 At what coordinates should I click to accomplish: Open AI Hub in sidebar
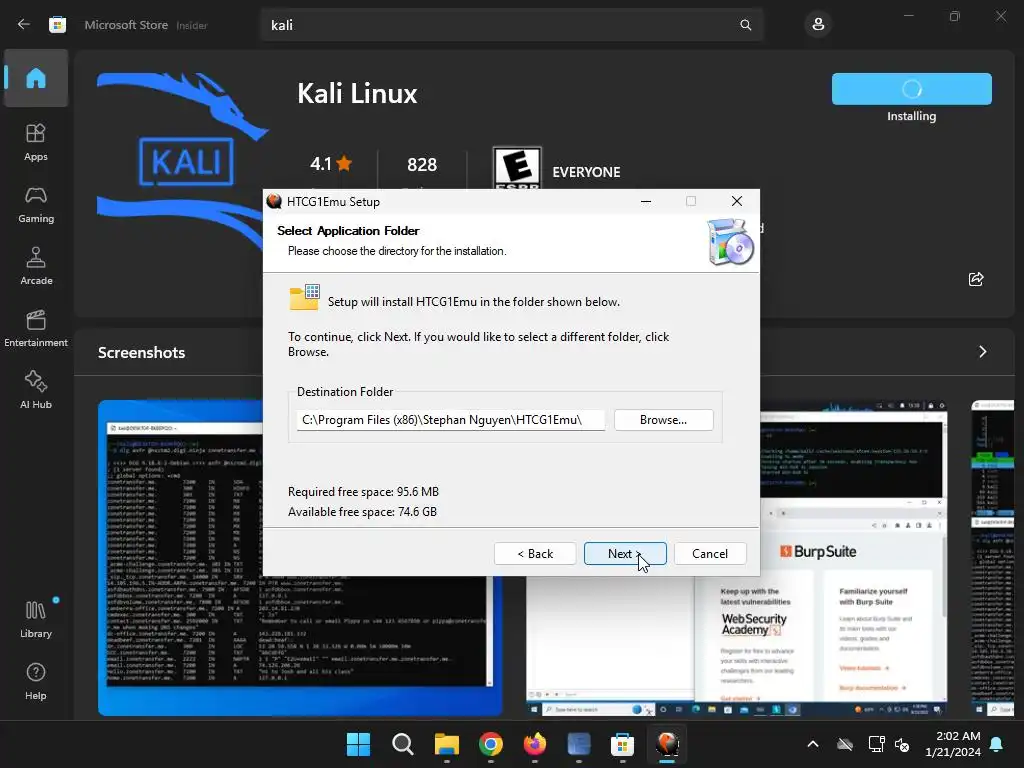(x=36, y=390)
